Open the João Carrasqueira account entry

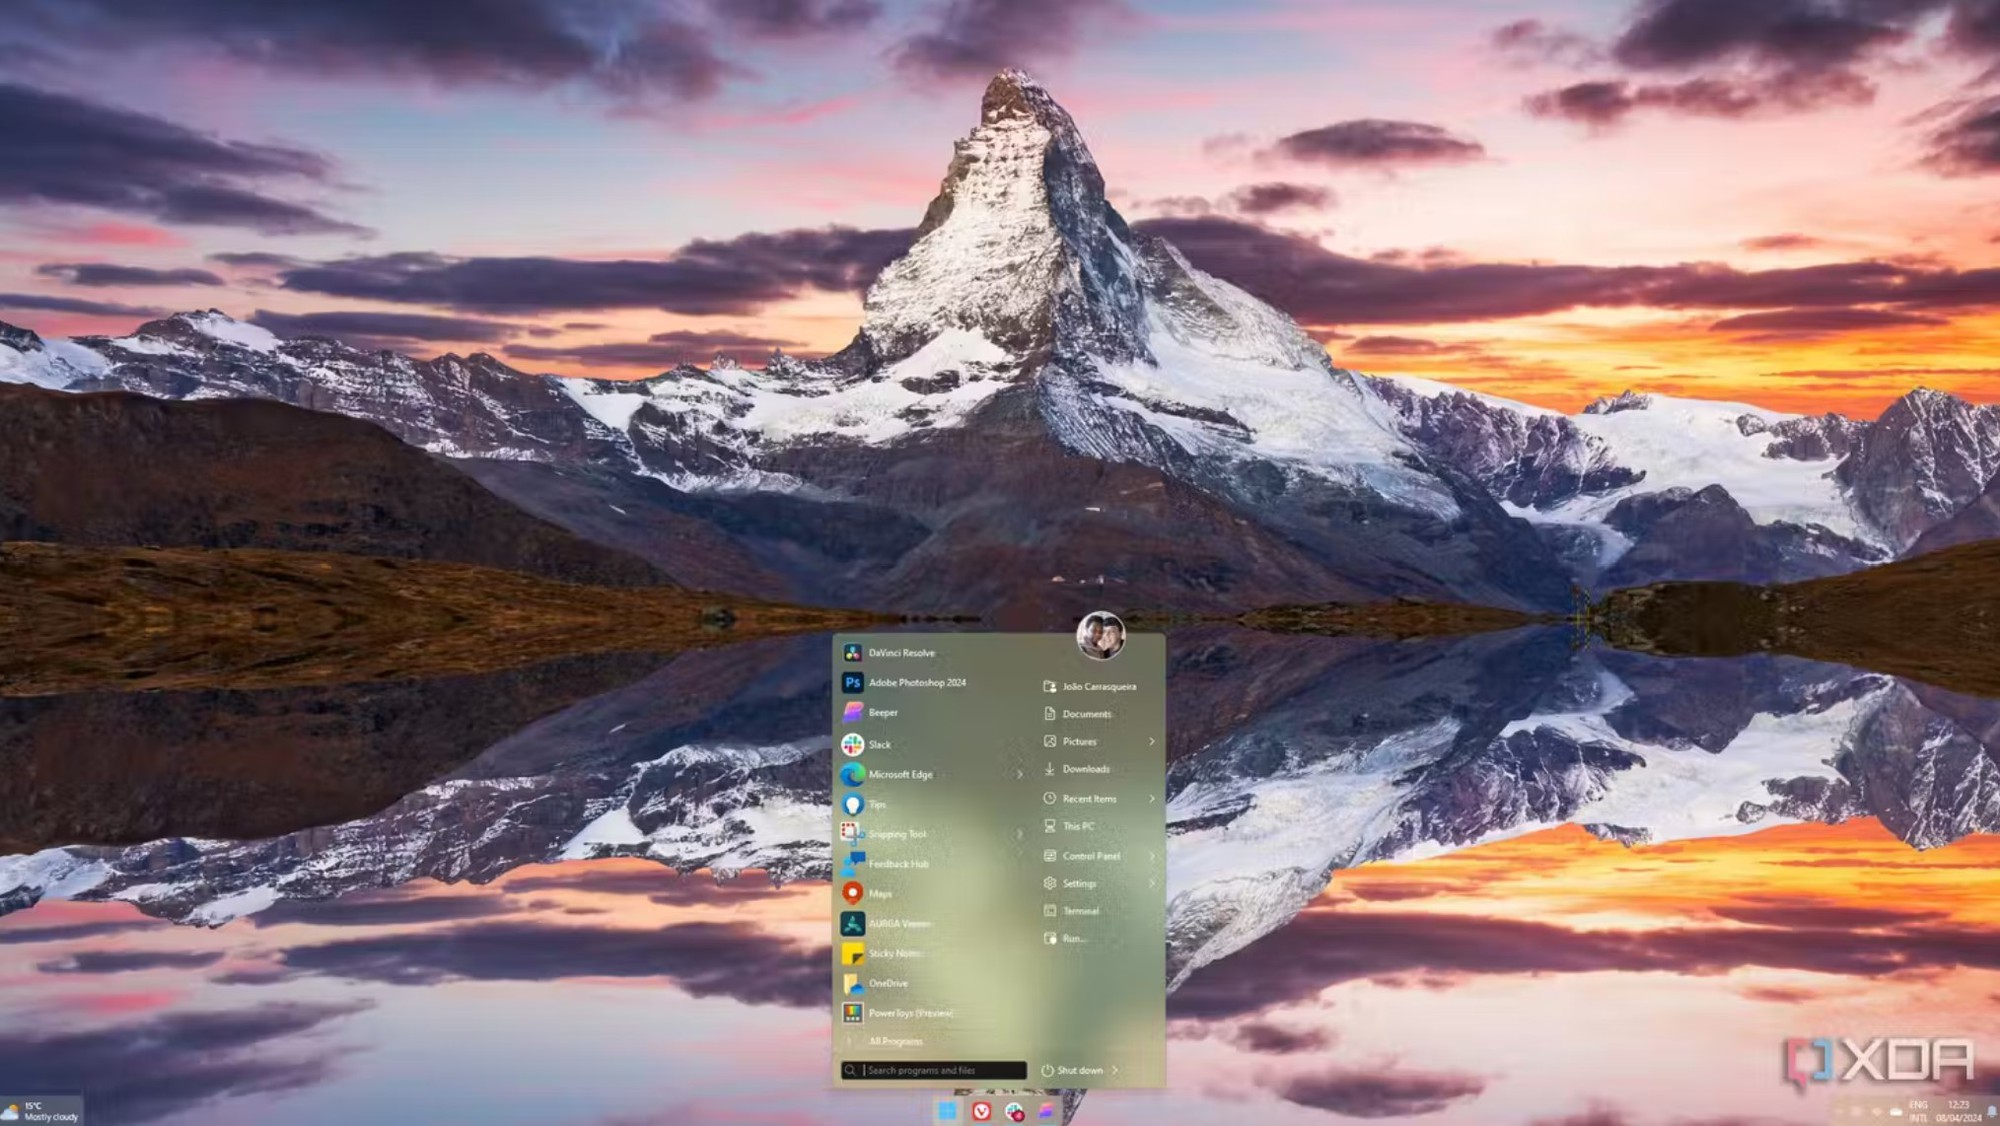point(1099,686)
